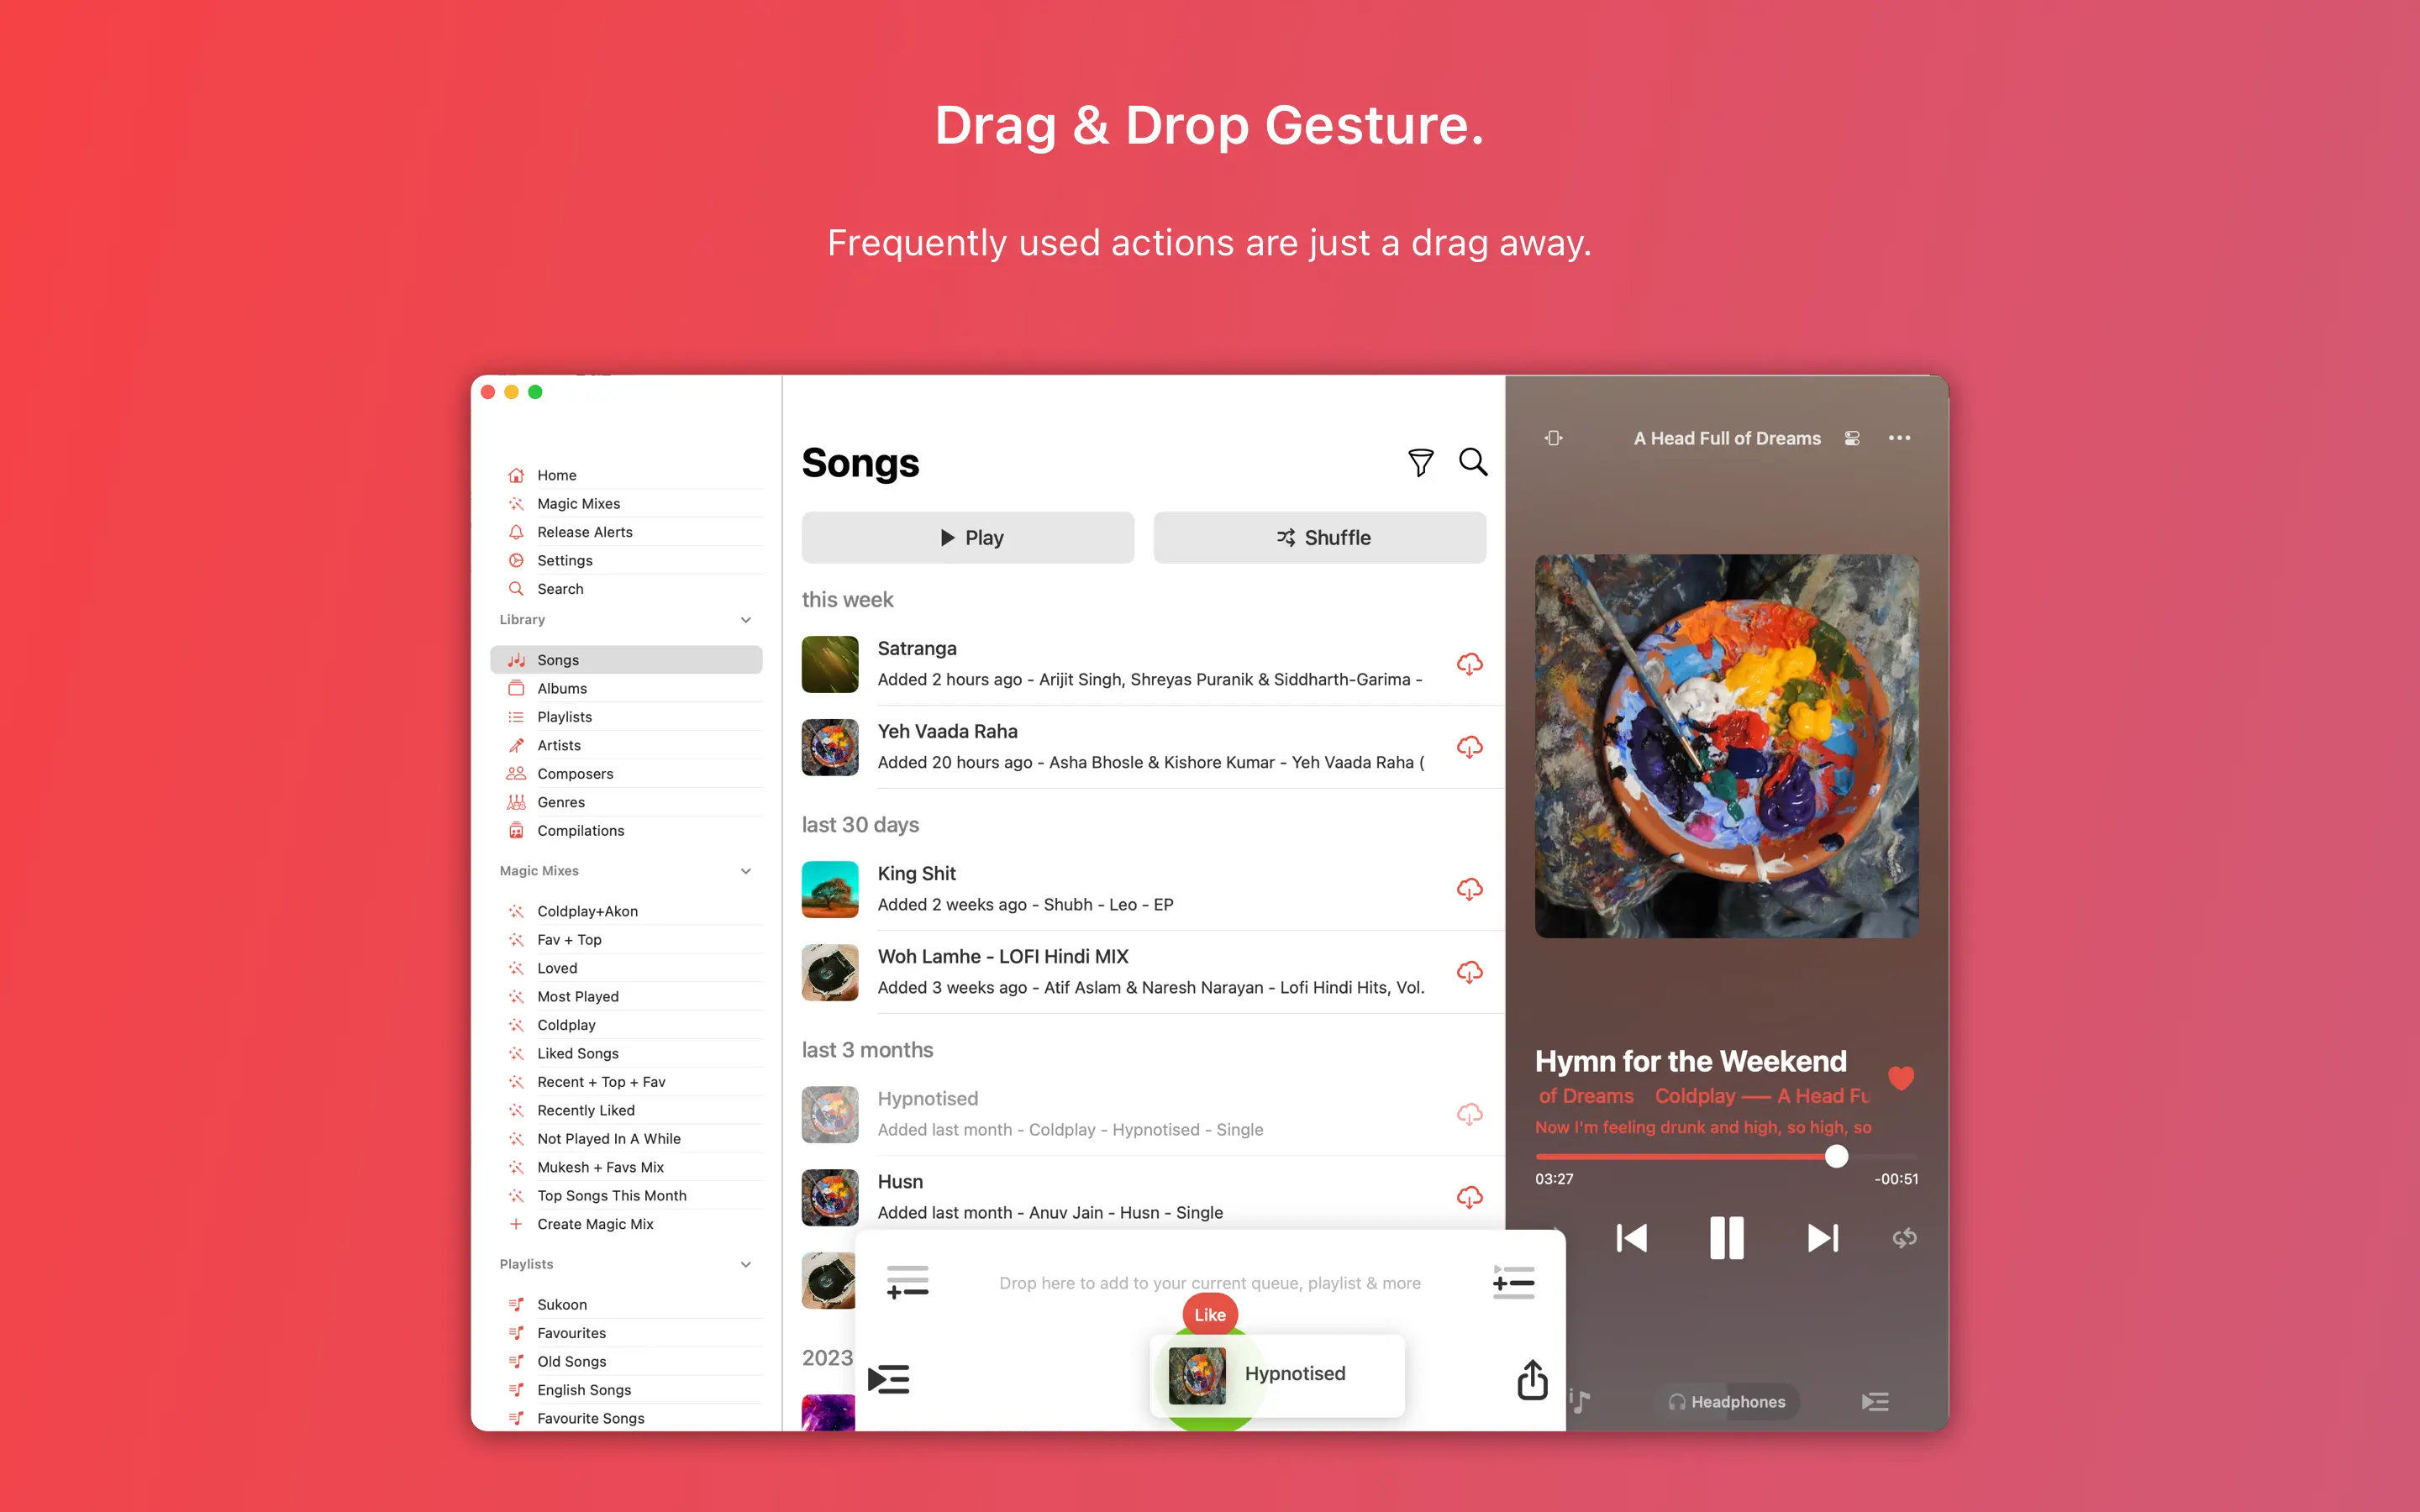Click the King Shit album thumbnail
The width and height of the screenshot is (2420, 1512).
830,889
